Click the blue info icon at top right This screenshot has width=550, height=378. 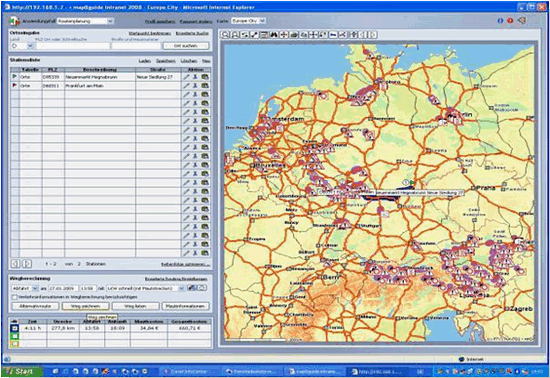pyautogui.click(x=500, y=21)
